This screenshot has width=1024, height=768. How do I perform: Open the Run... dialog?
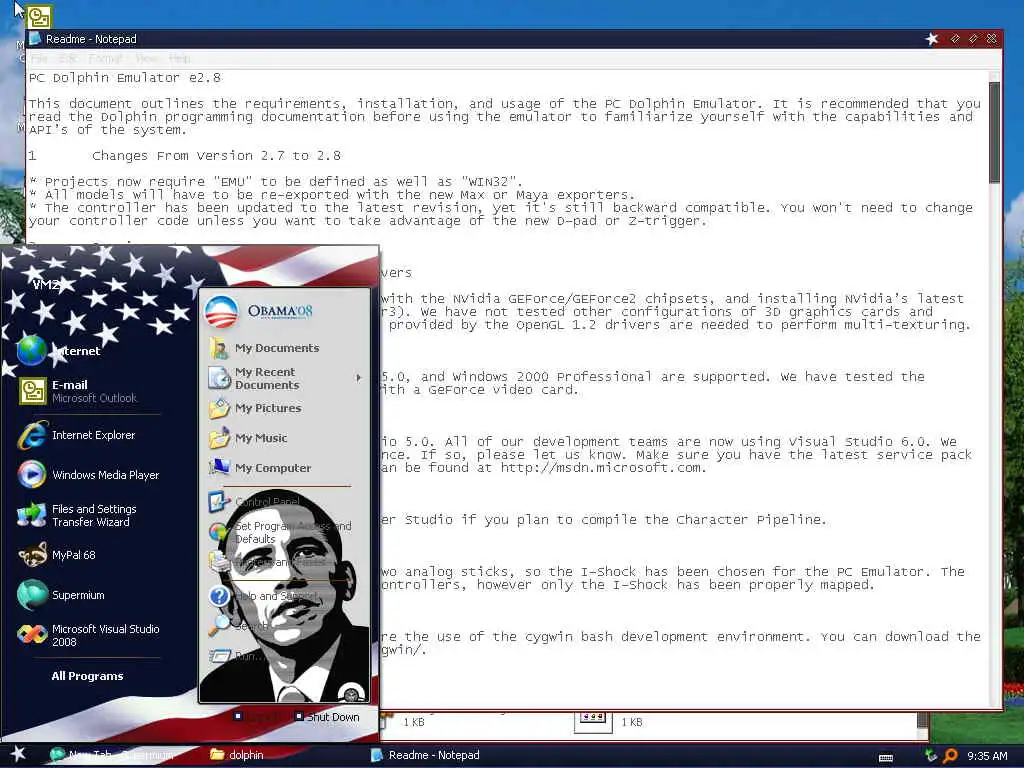pyautogui.click(x=234, y=656)
